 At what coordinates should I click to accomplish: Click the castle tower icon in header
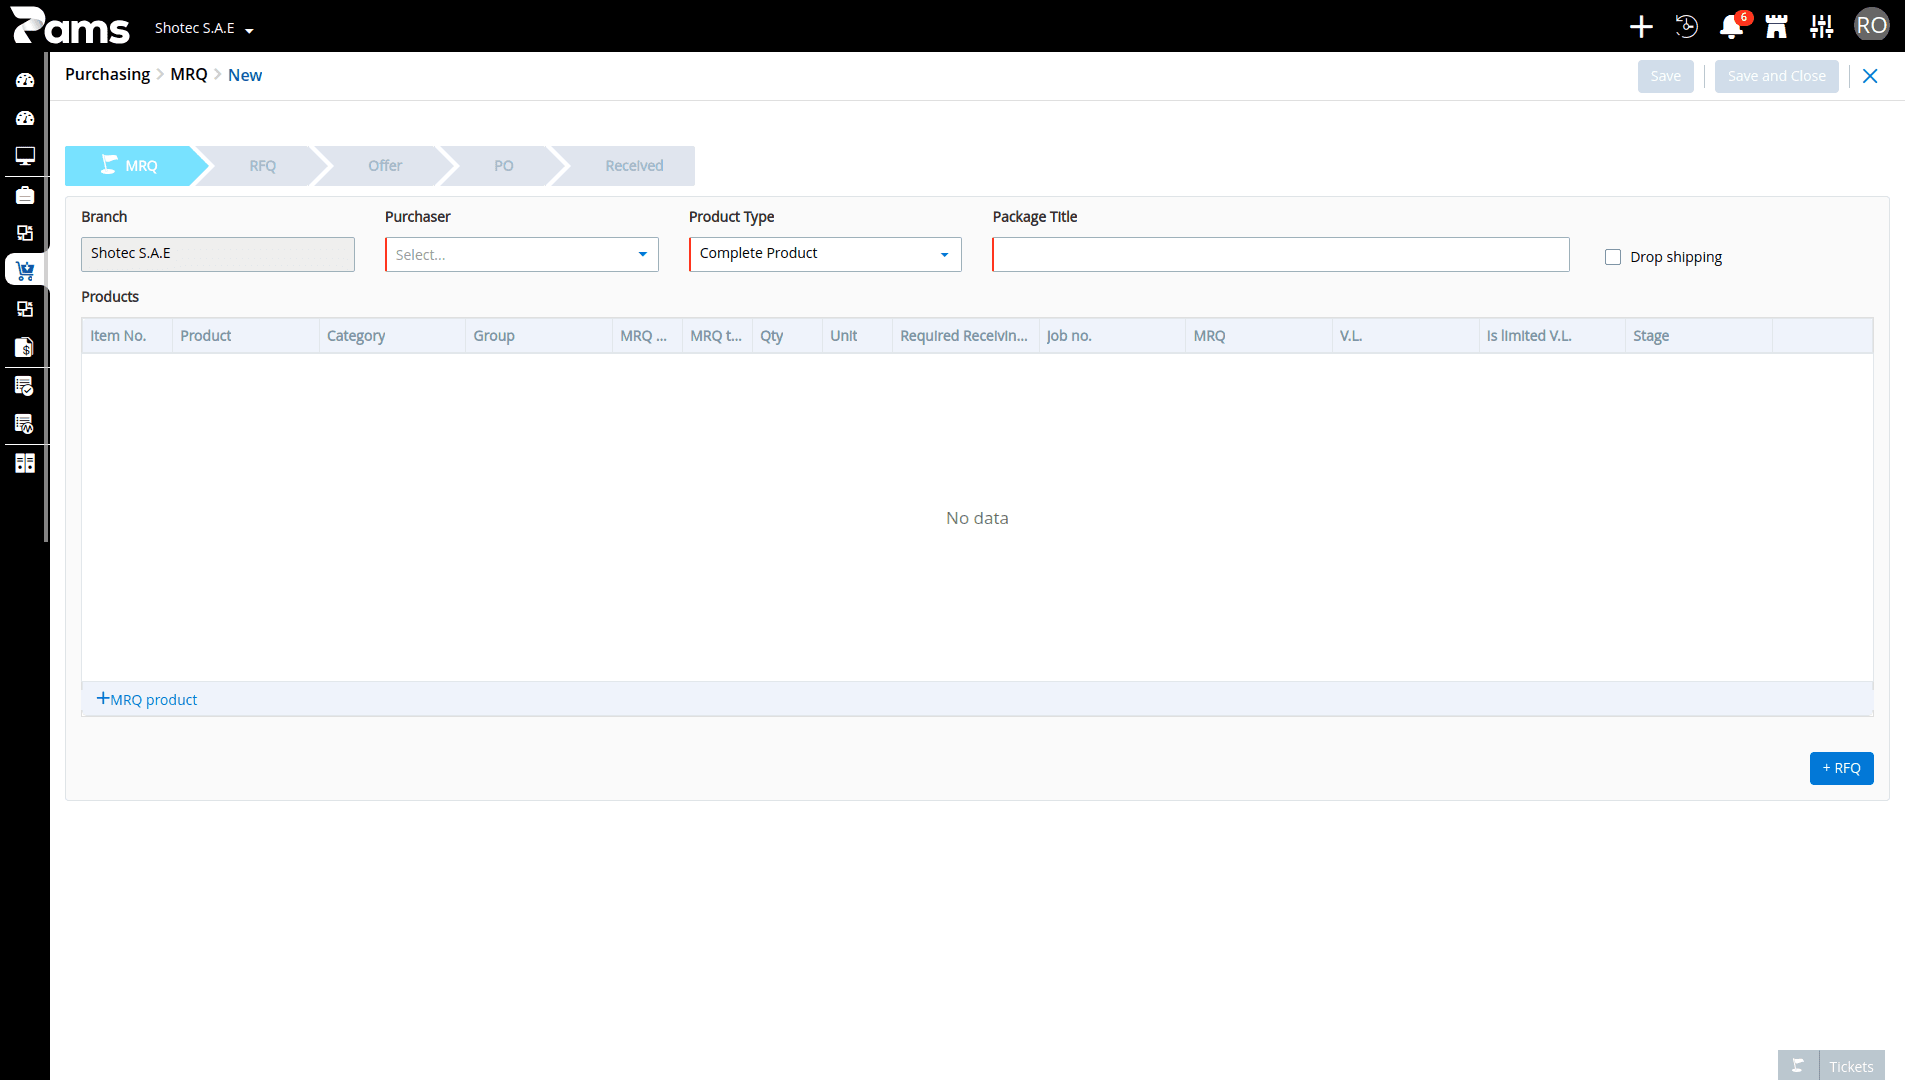pyautogui.click(x=1777, y=27)
